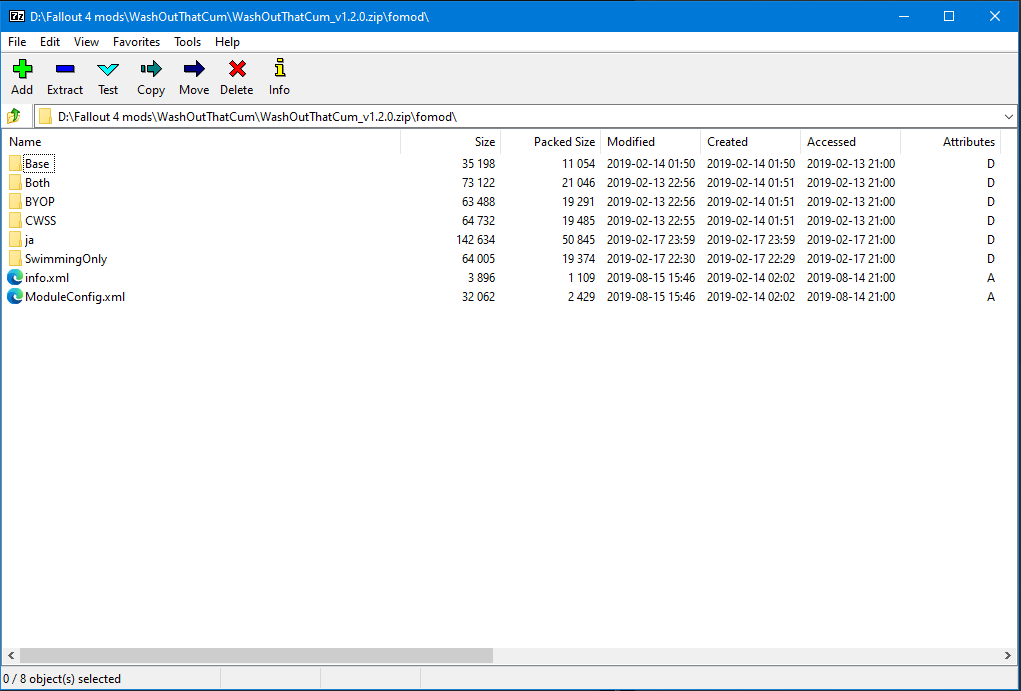Select the info.xml file entry
This screenshot has height=691, width=1021.
point(47,278)
